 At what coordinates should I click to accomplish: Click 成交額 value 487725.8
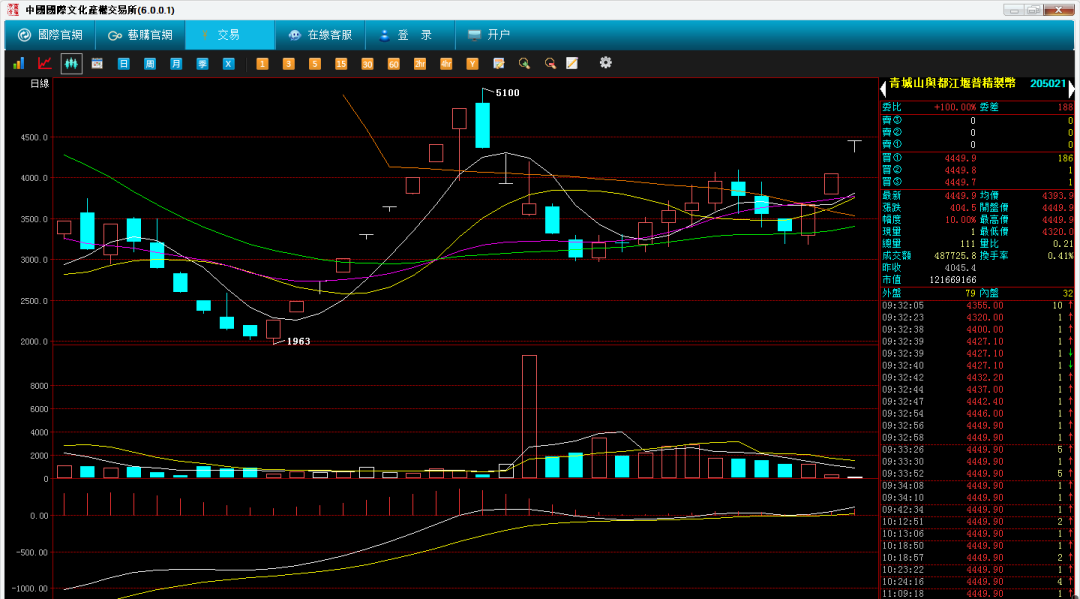[x=955, y=255]
